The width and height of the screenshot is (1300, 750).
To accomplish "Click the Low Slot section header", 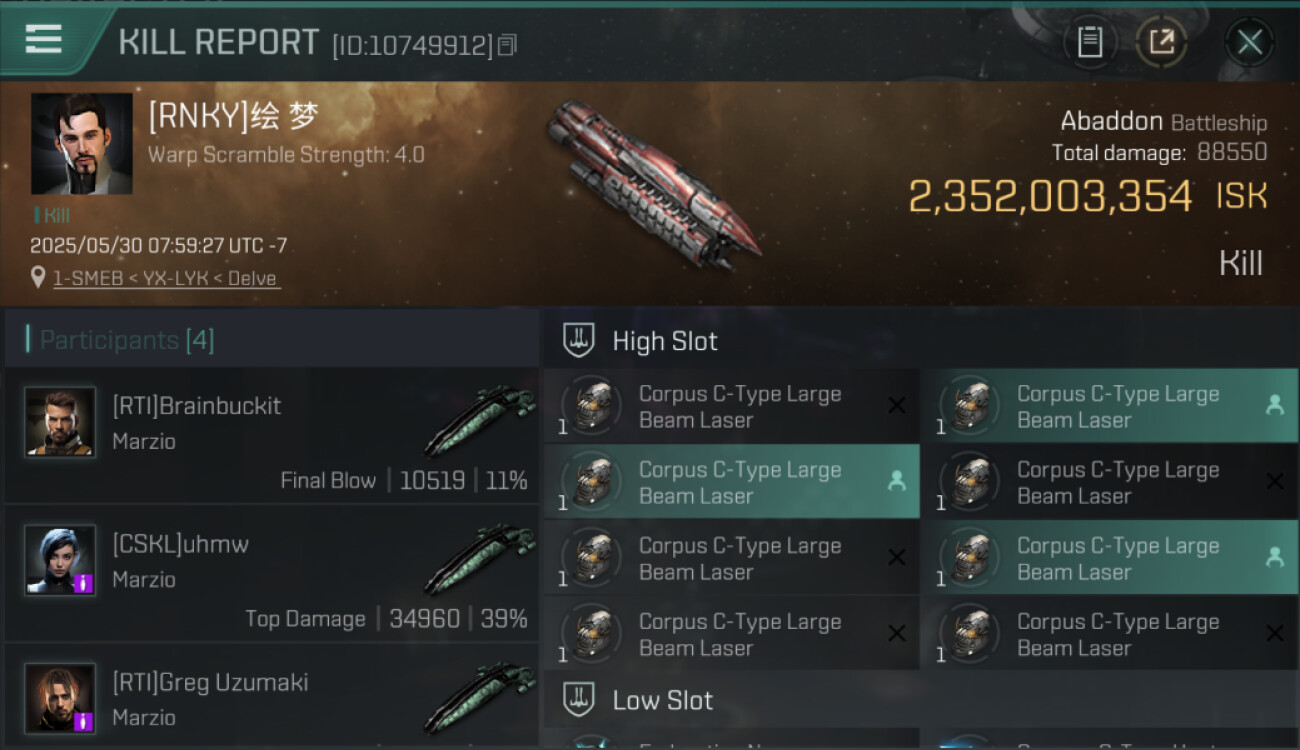I will (x=662, y=700).
